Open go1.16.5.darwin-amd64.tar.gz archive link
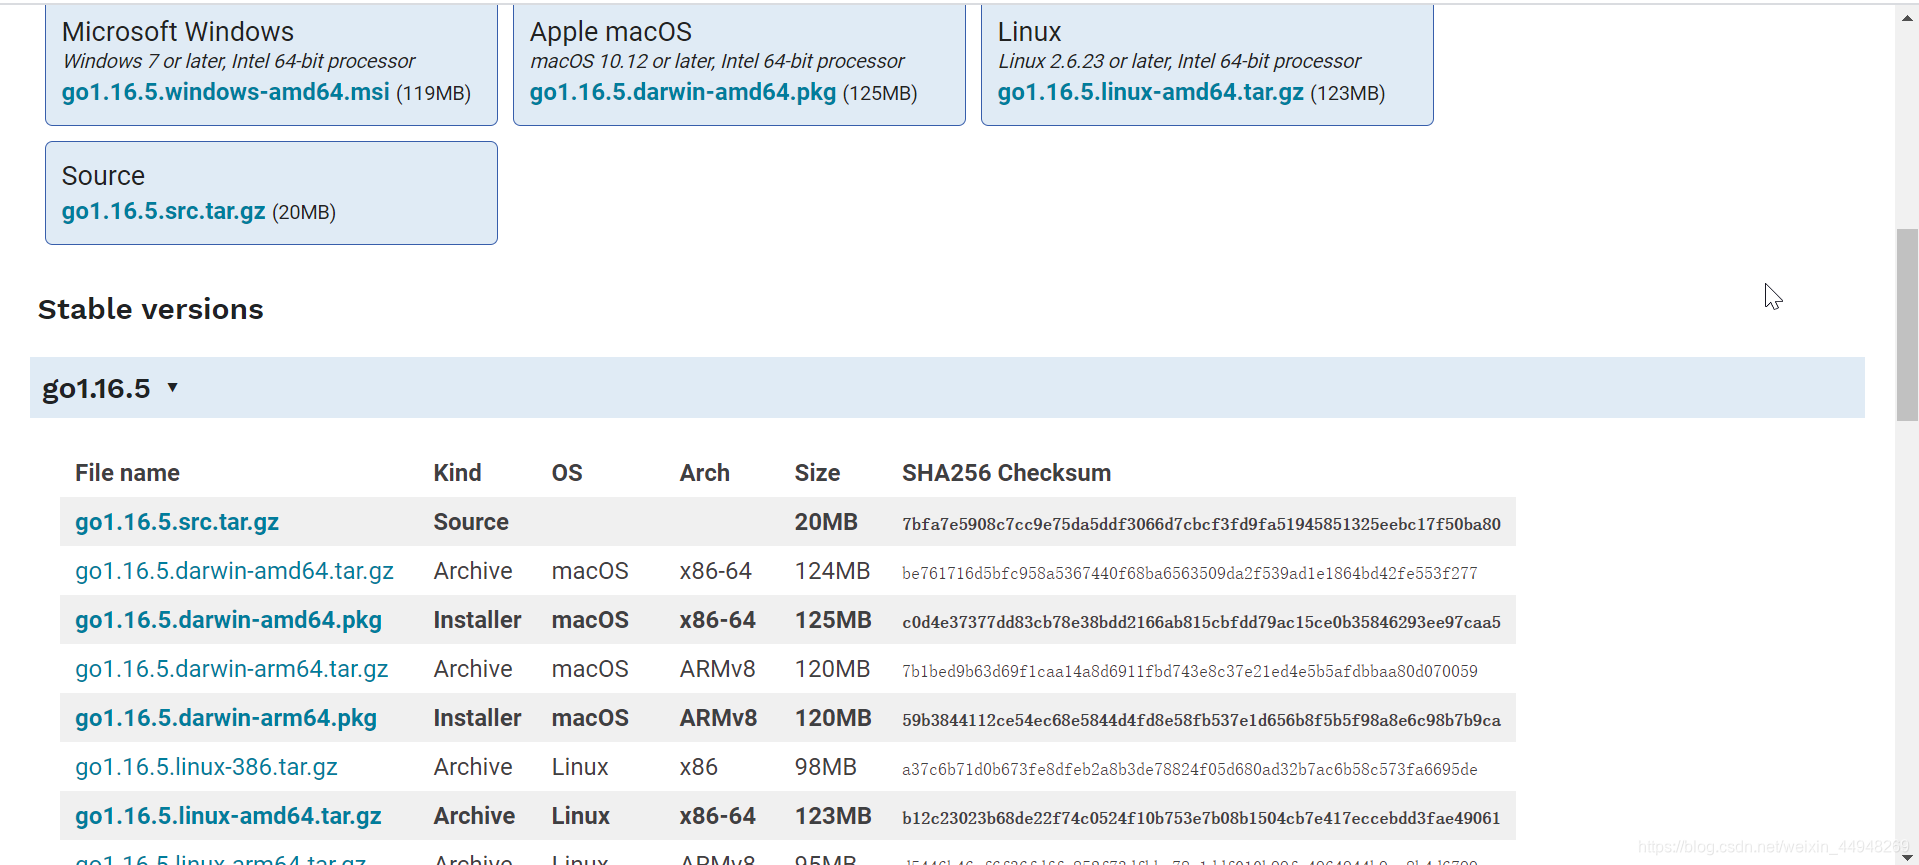 [234, 571]
